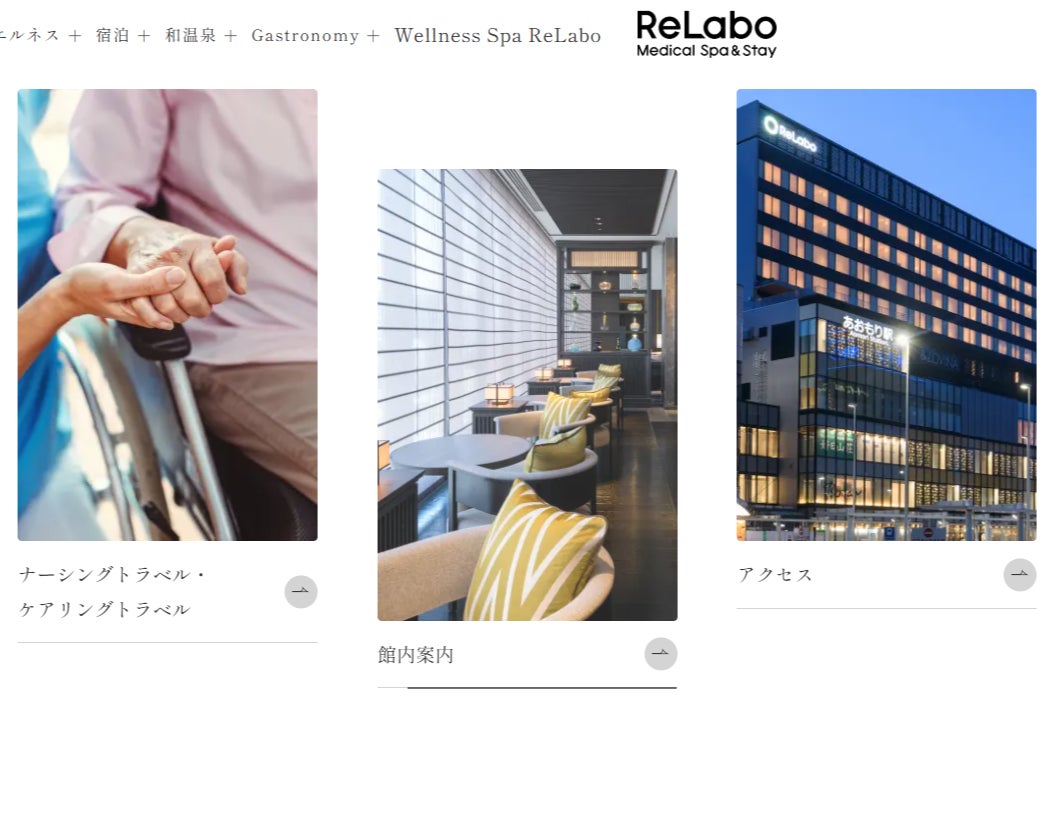Expand the Gastronomy menu plus sign

[x=373, y=36]
